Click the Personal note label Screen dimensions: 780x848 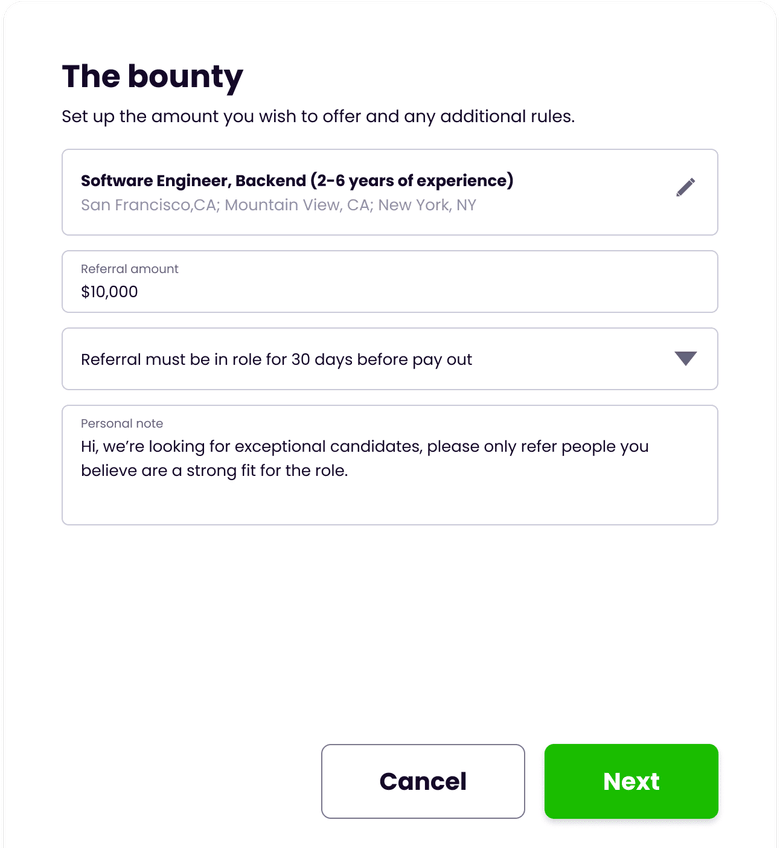pyautogui.click(x=122, y=423)
